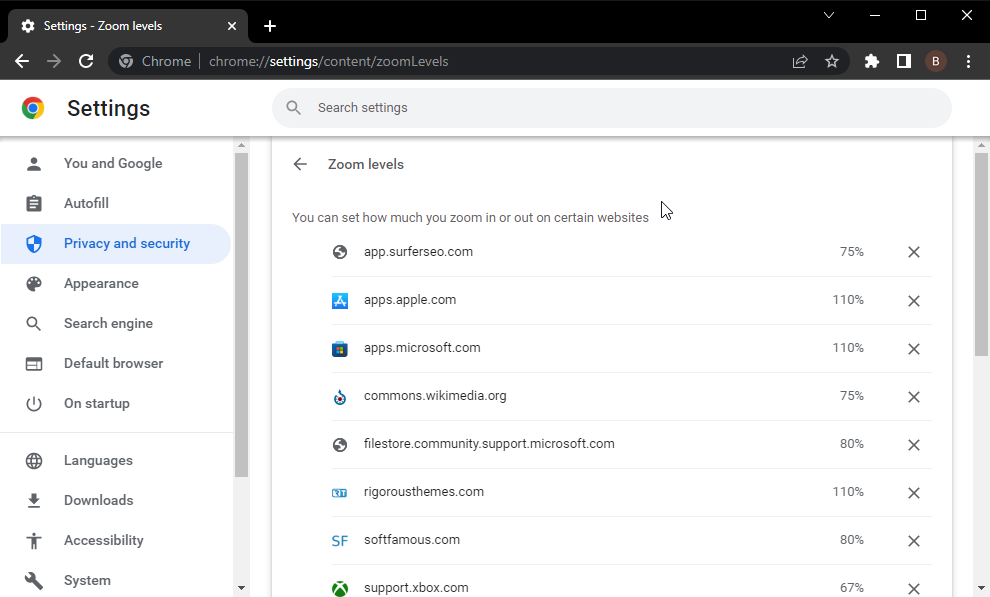Viewport: 990px width, 597px height.
Task: Remove zoom level for commons.wikimedia.org
Action: point(914,396)
